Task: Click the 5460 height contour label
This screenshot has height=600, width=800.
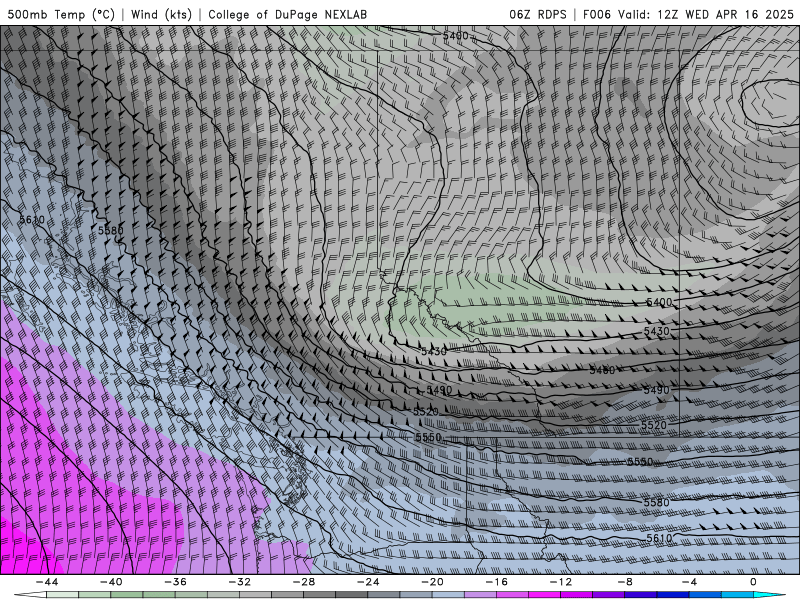Action: [602, 370]
